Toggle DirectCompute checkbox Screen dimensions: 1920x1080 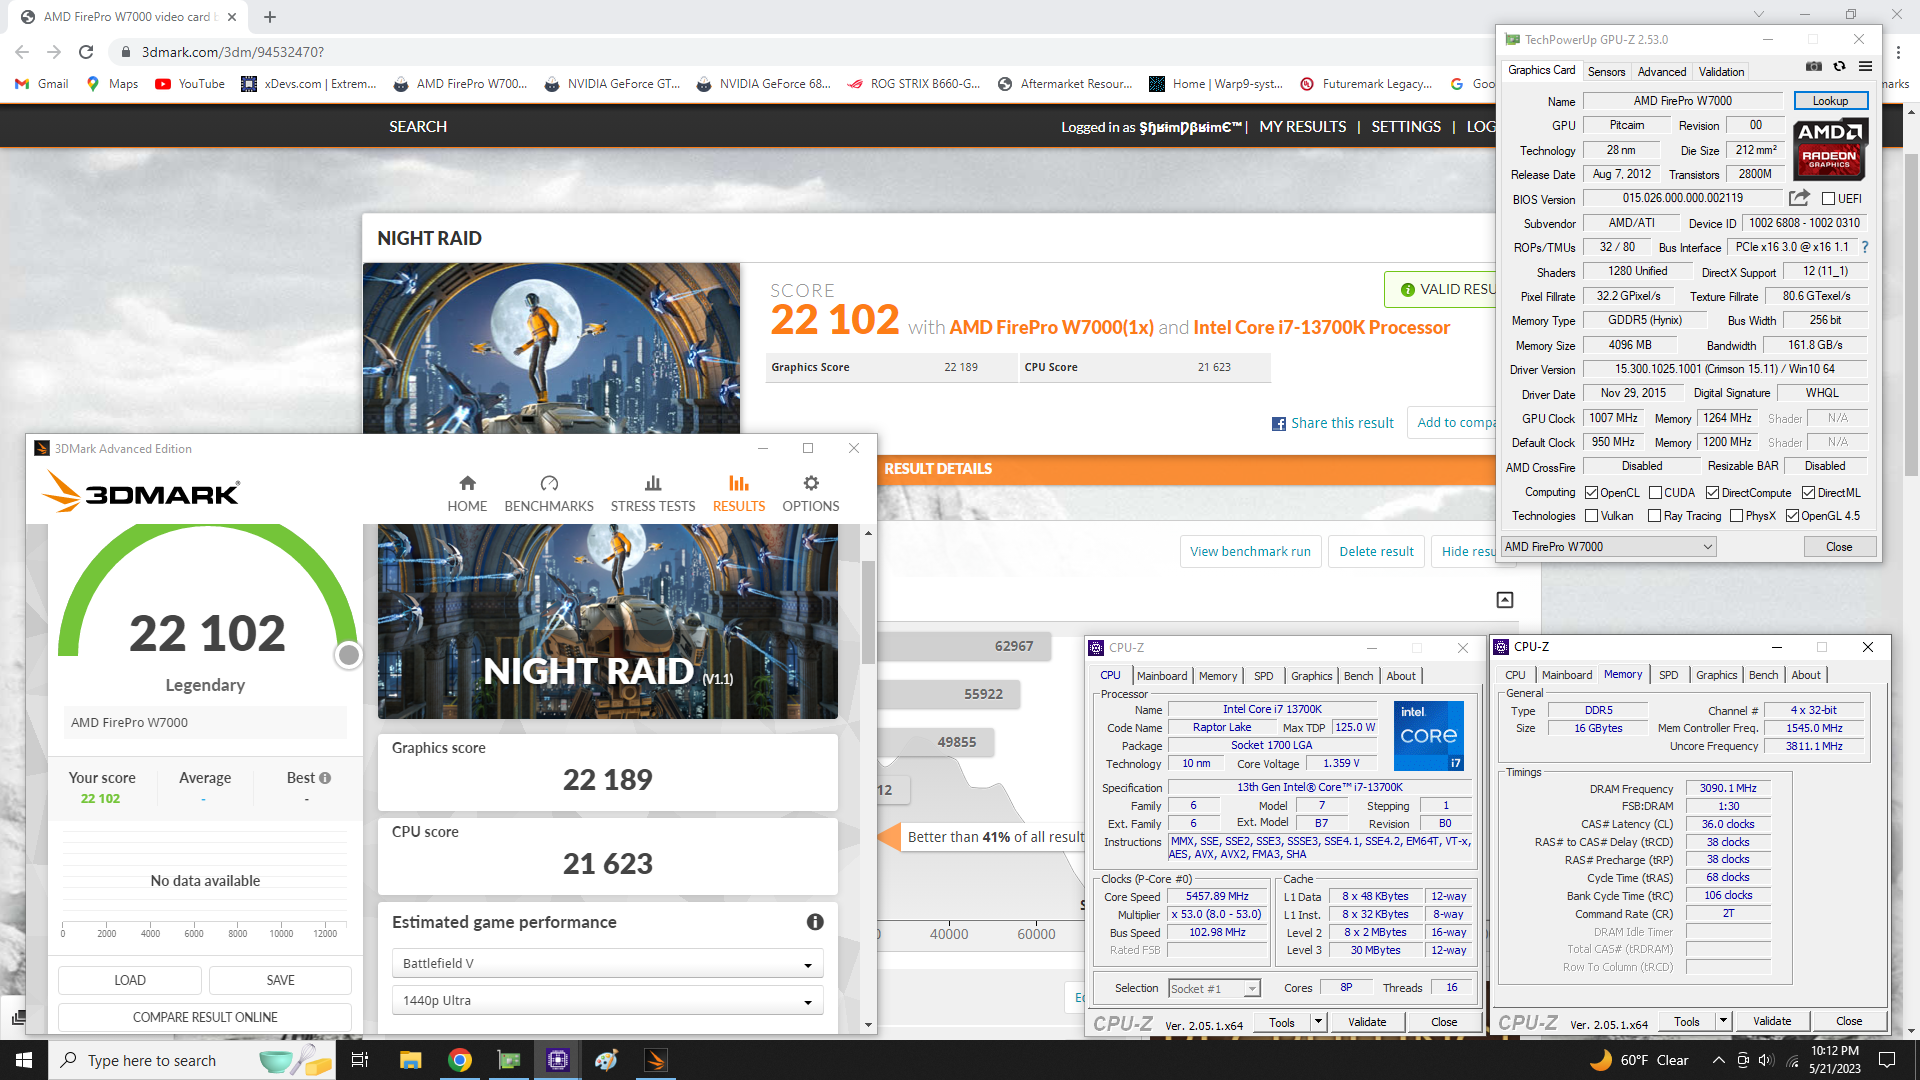click(x=1712, y=493)
